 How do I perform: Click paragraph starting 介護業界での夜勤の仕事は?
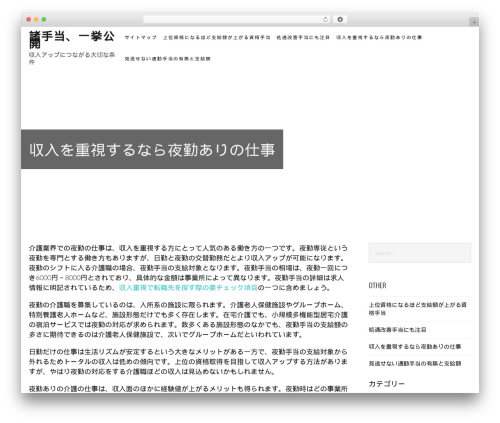pos(188,268)
